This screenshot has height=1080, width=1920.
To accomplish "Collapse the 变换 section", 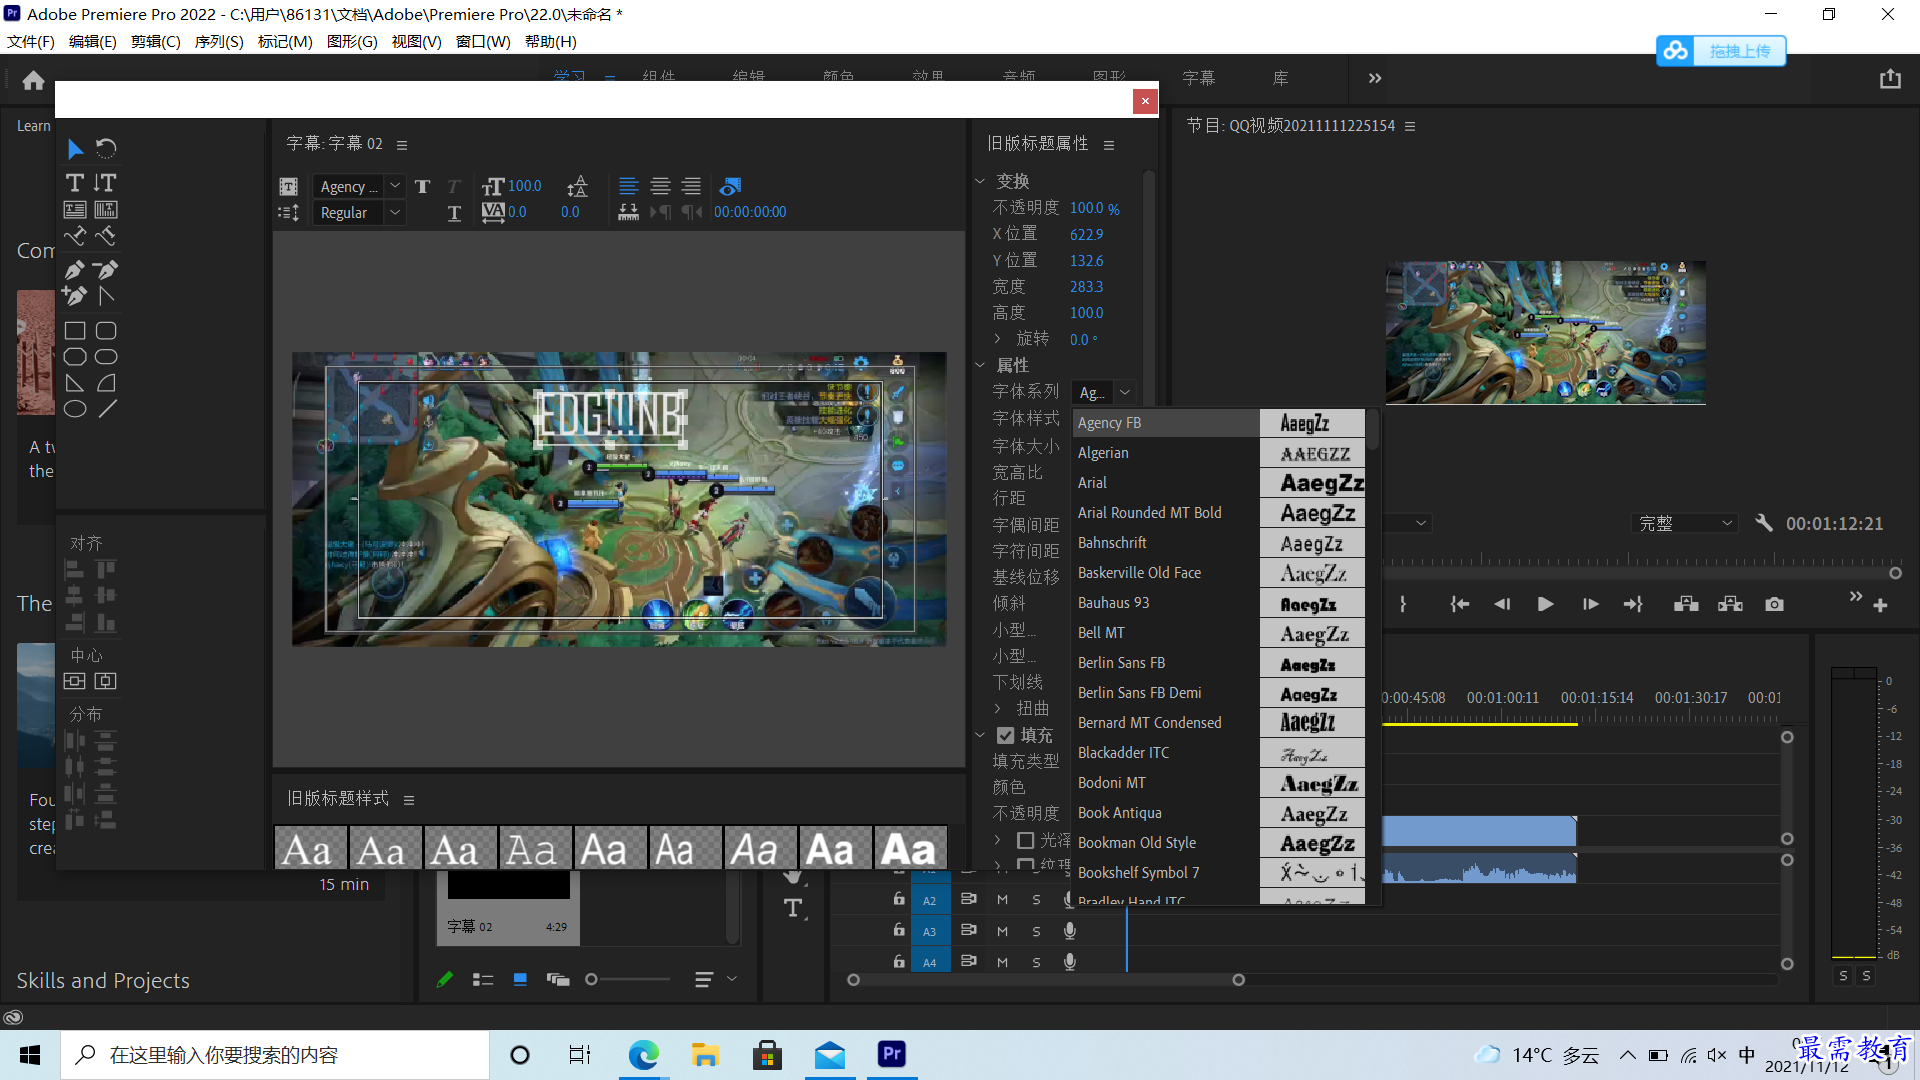I will 980,181.
